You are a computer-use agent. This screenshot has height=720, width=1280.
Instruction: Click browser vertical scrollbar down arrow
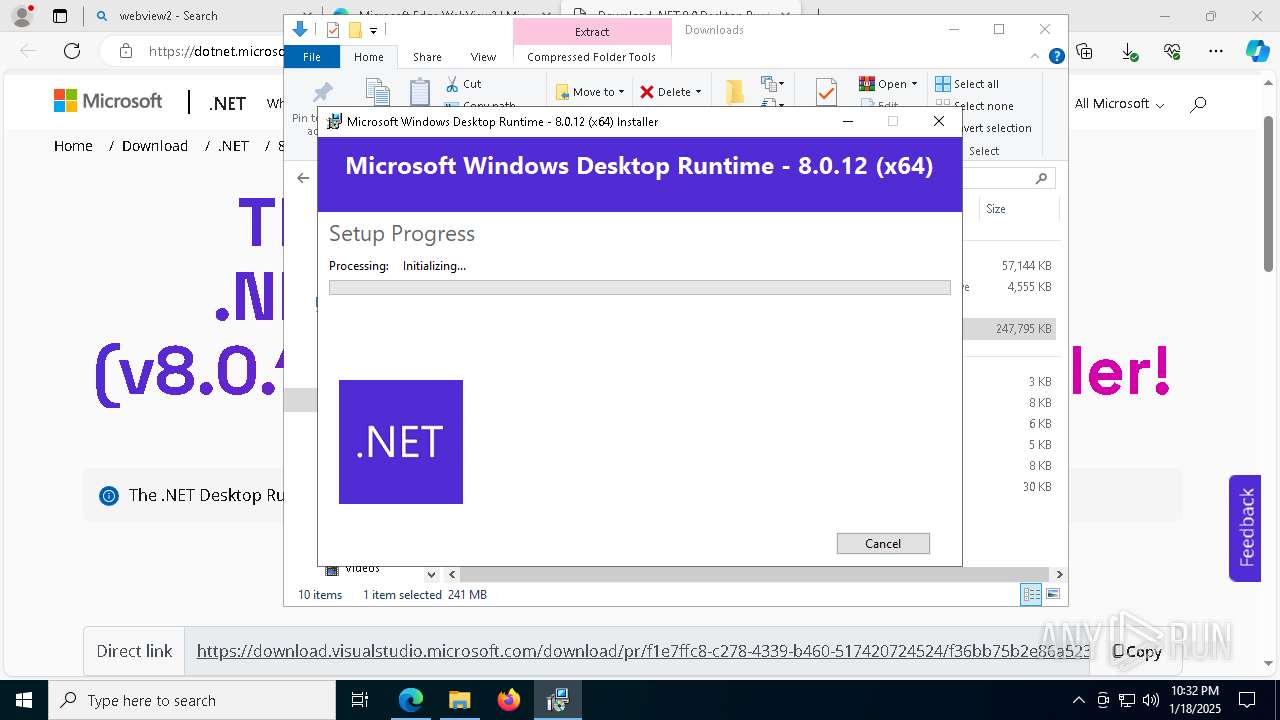[1269, 663]
